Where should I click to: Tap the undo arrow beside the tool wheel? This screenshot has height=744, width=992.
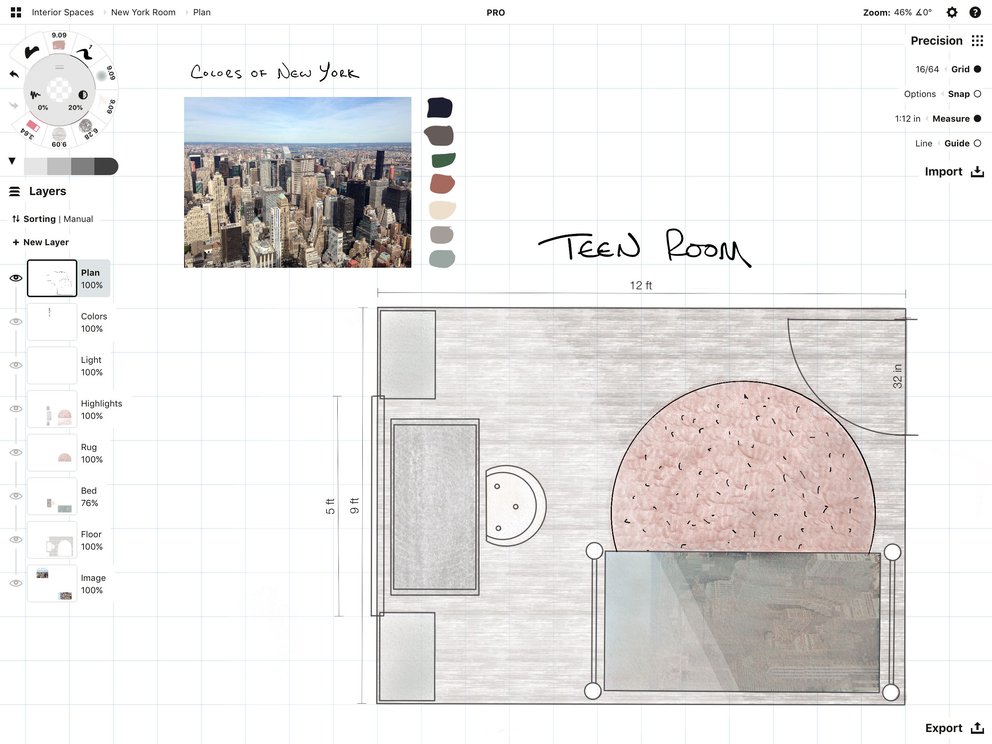[x=13, y=73]
